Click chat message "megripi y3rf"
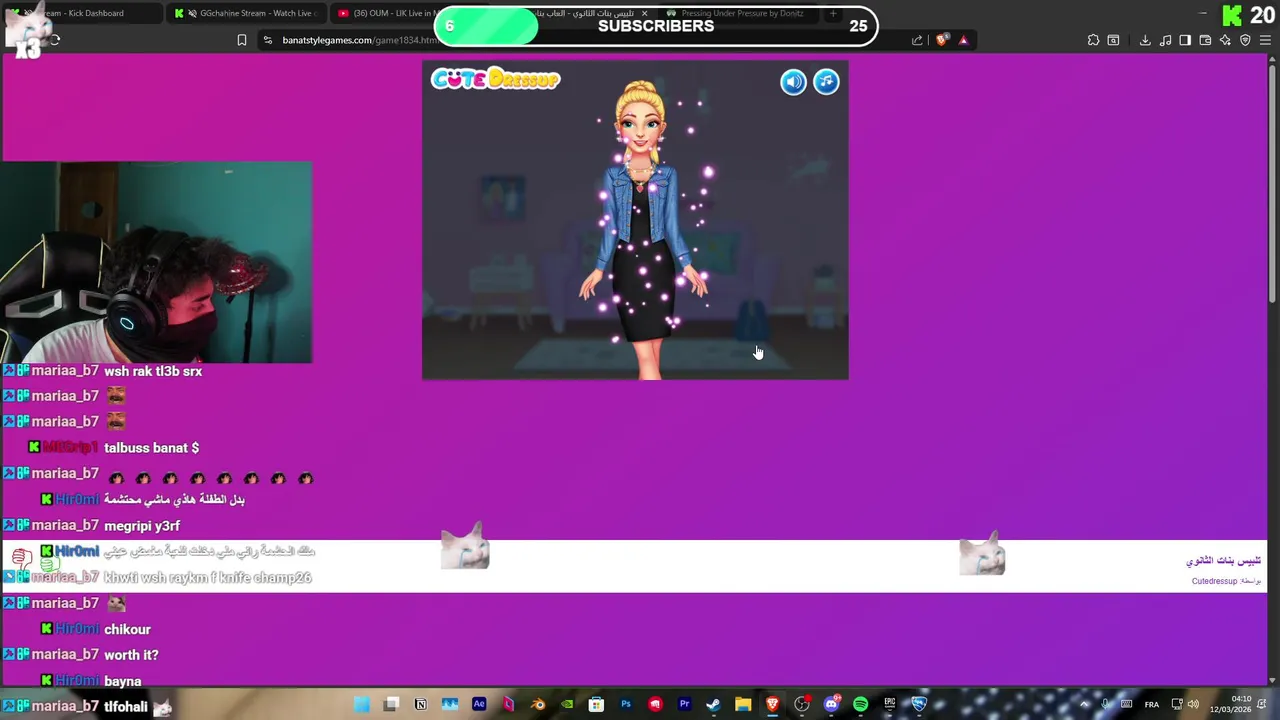 tap(142, 526)
